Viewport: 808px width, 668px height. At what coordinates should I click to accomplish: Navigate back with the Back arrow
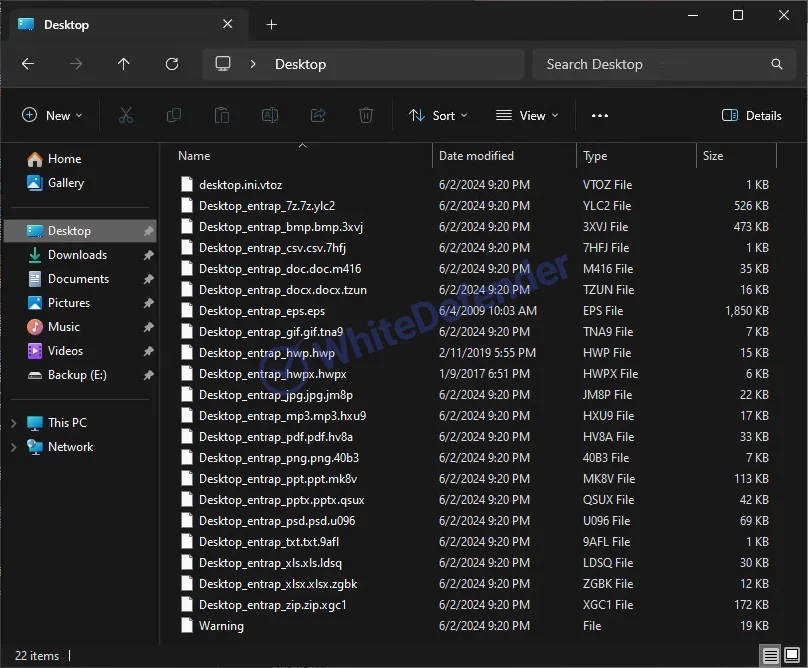point(28,64)
